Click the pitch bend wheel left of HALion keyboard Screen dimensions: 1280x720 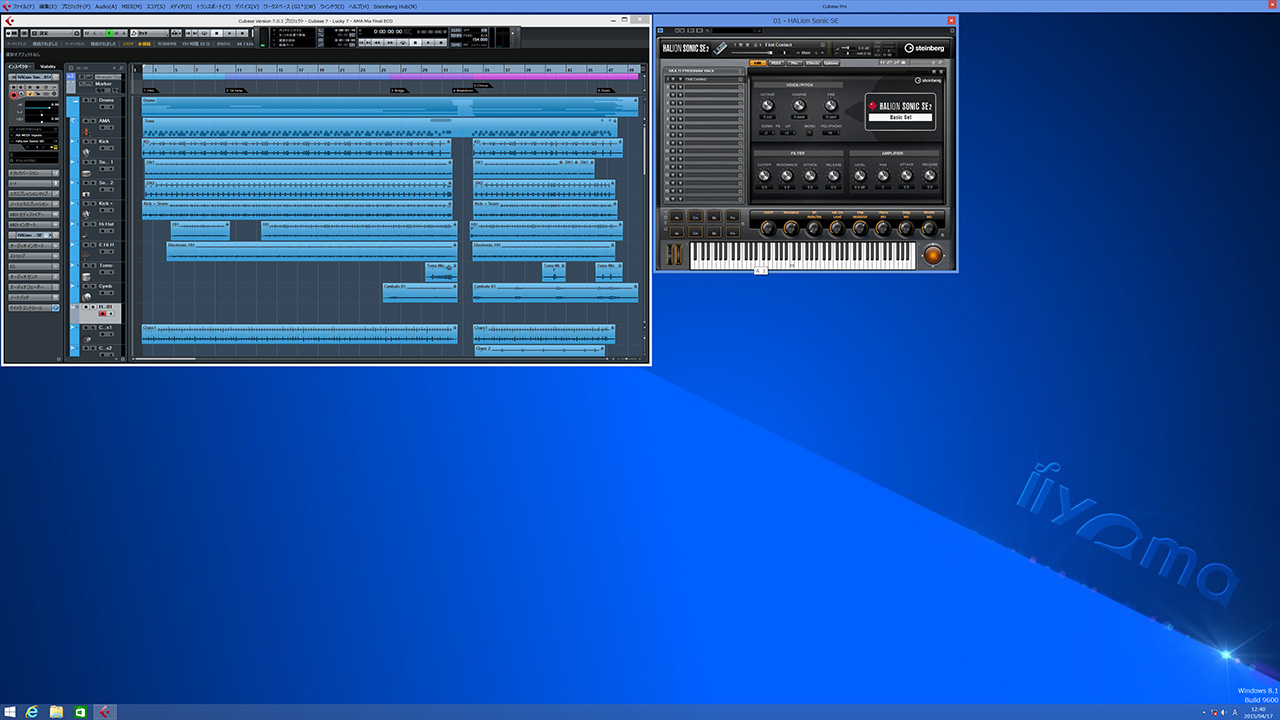click(670, 254)
